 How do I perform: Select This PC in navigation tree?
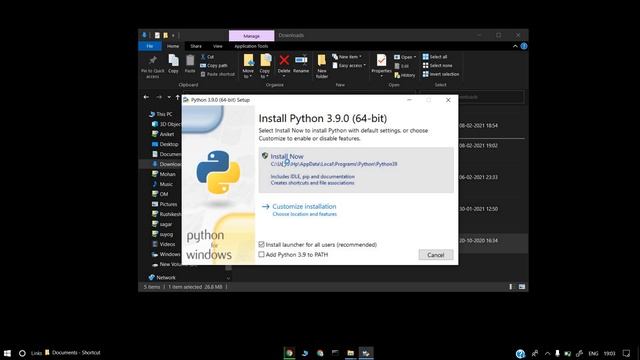coord(161,114)
